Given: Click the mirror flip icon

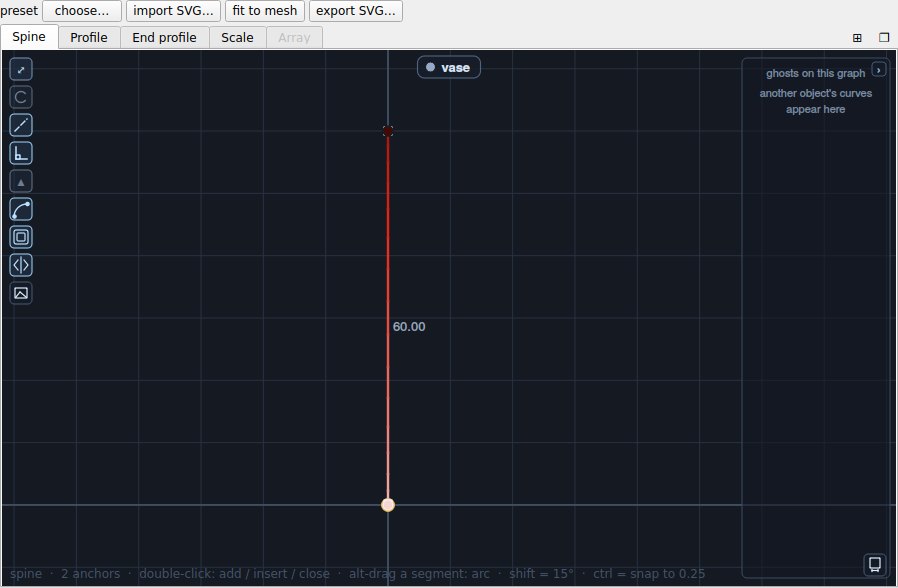Looking at the screenshot, I should tap(21, 265).
